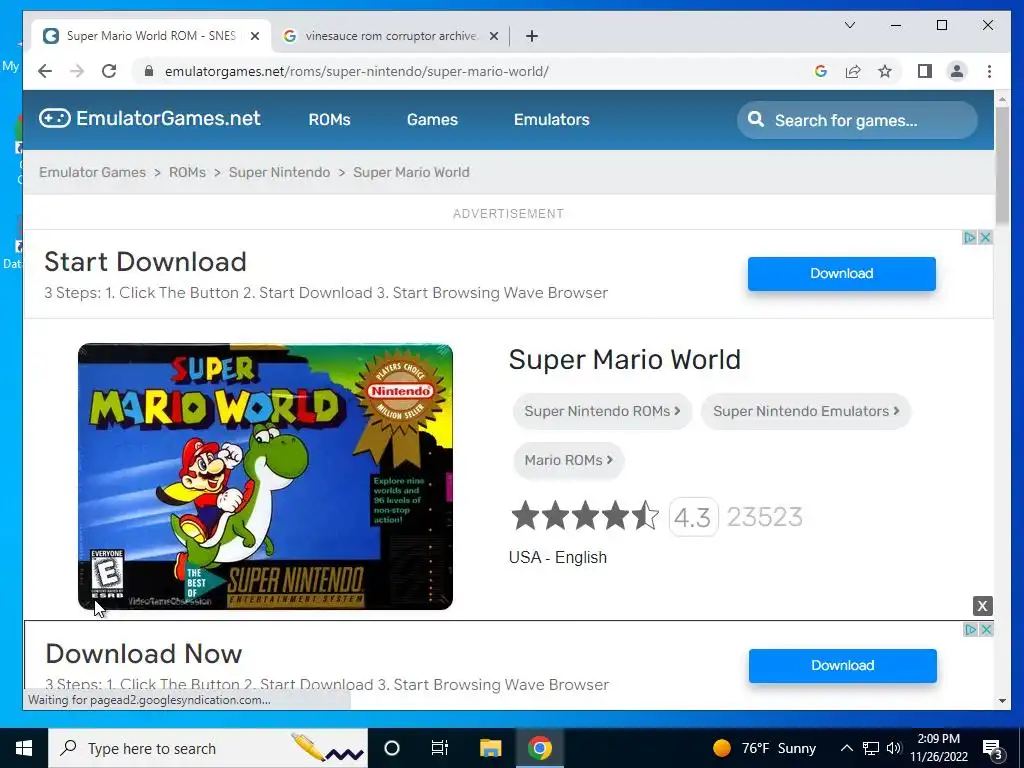Open Super Nintendo ROMs tag
The image size is (1024, 768).
(602, 411)
